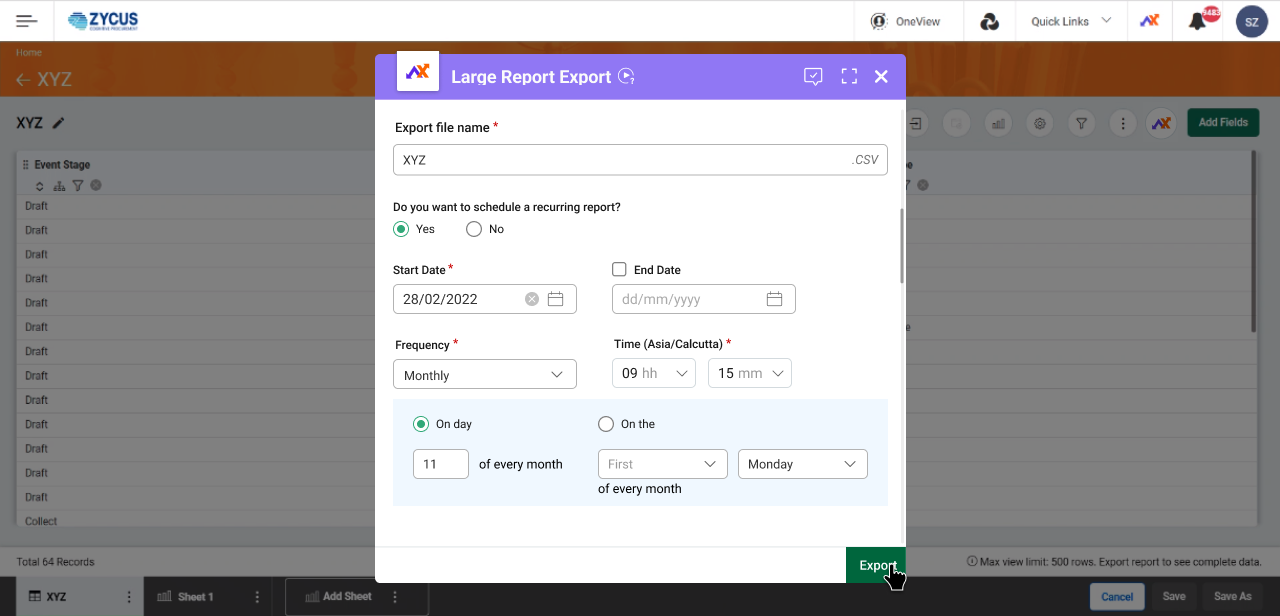The width and height of the screenshot is (1280, 616).
Task: Enable the End Date checkbox
Action: pyautogui.click(x=619, y=269)
